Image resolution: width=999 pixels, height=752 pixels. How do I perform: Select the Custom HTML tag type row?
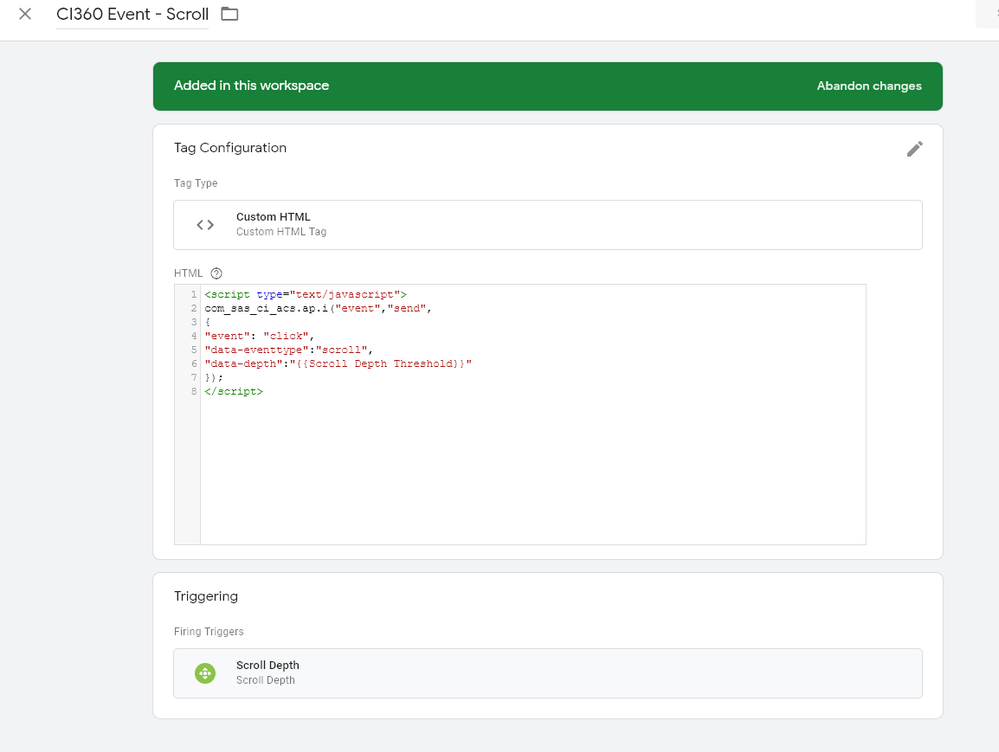[x=547, y=225]
